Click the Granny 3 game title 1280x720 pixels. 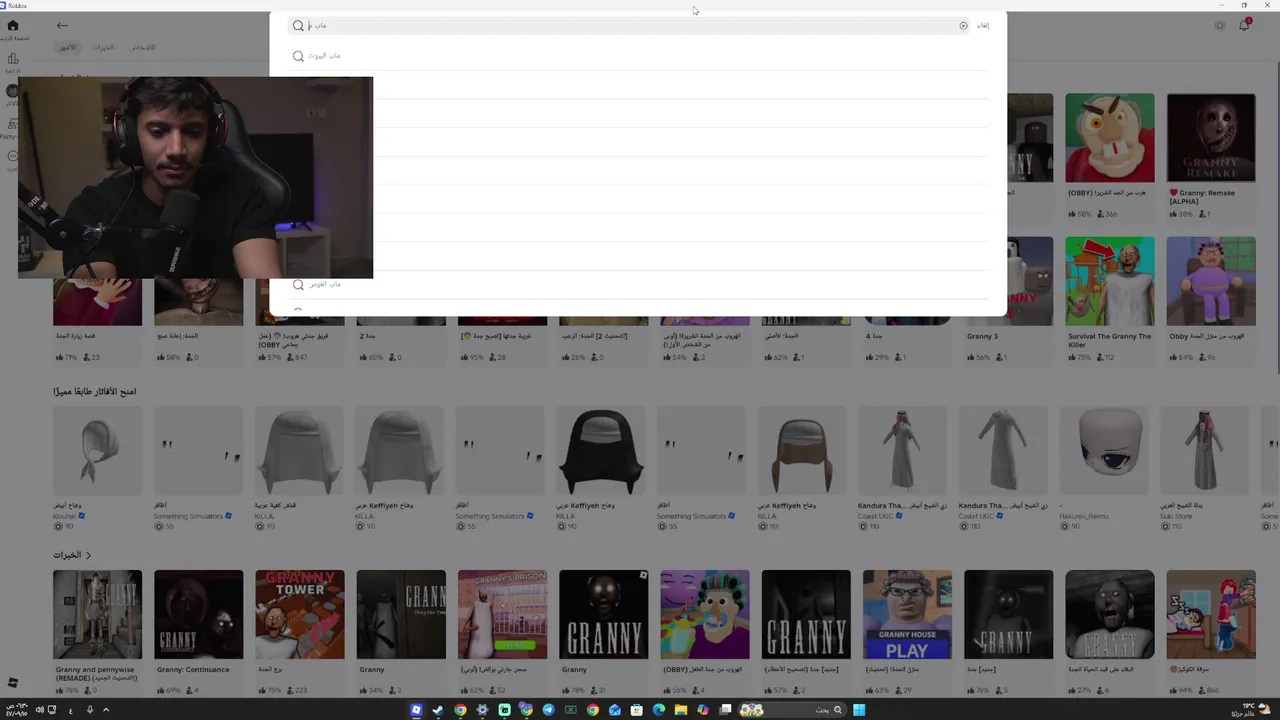click(x=982, y=336)
